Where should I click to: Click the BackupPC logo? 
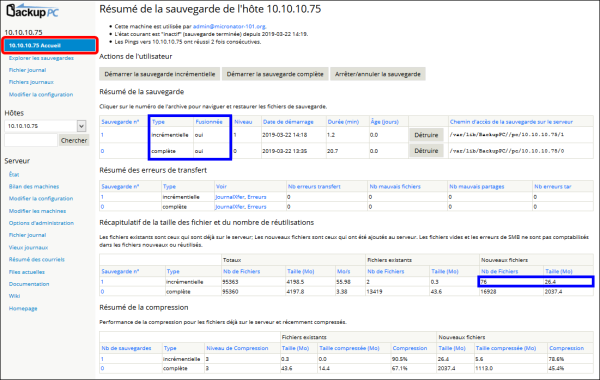coord(33,11)
